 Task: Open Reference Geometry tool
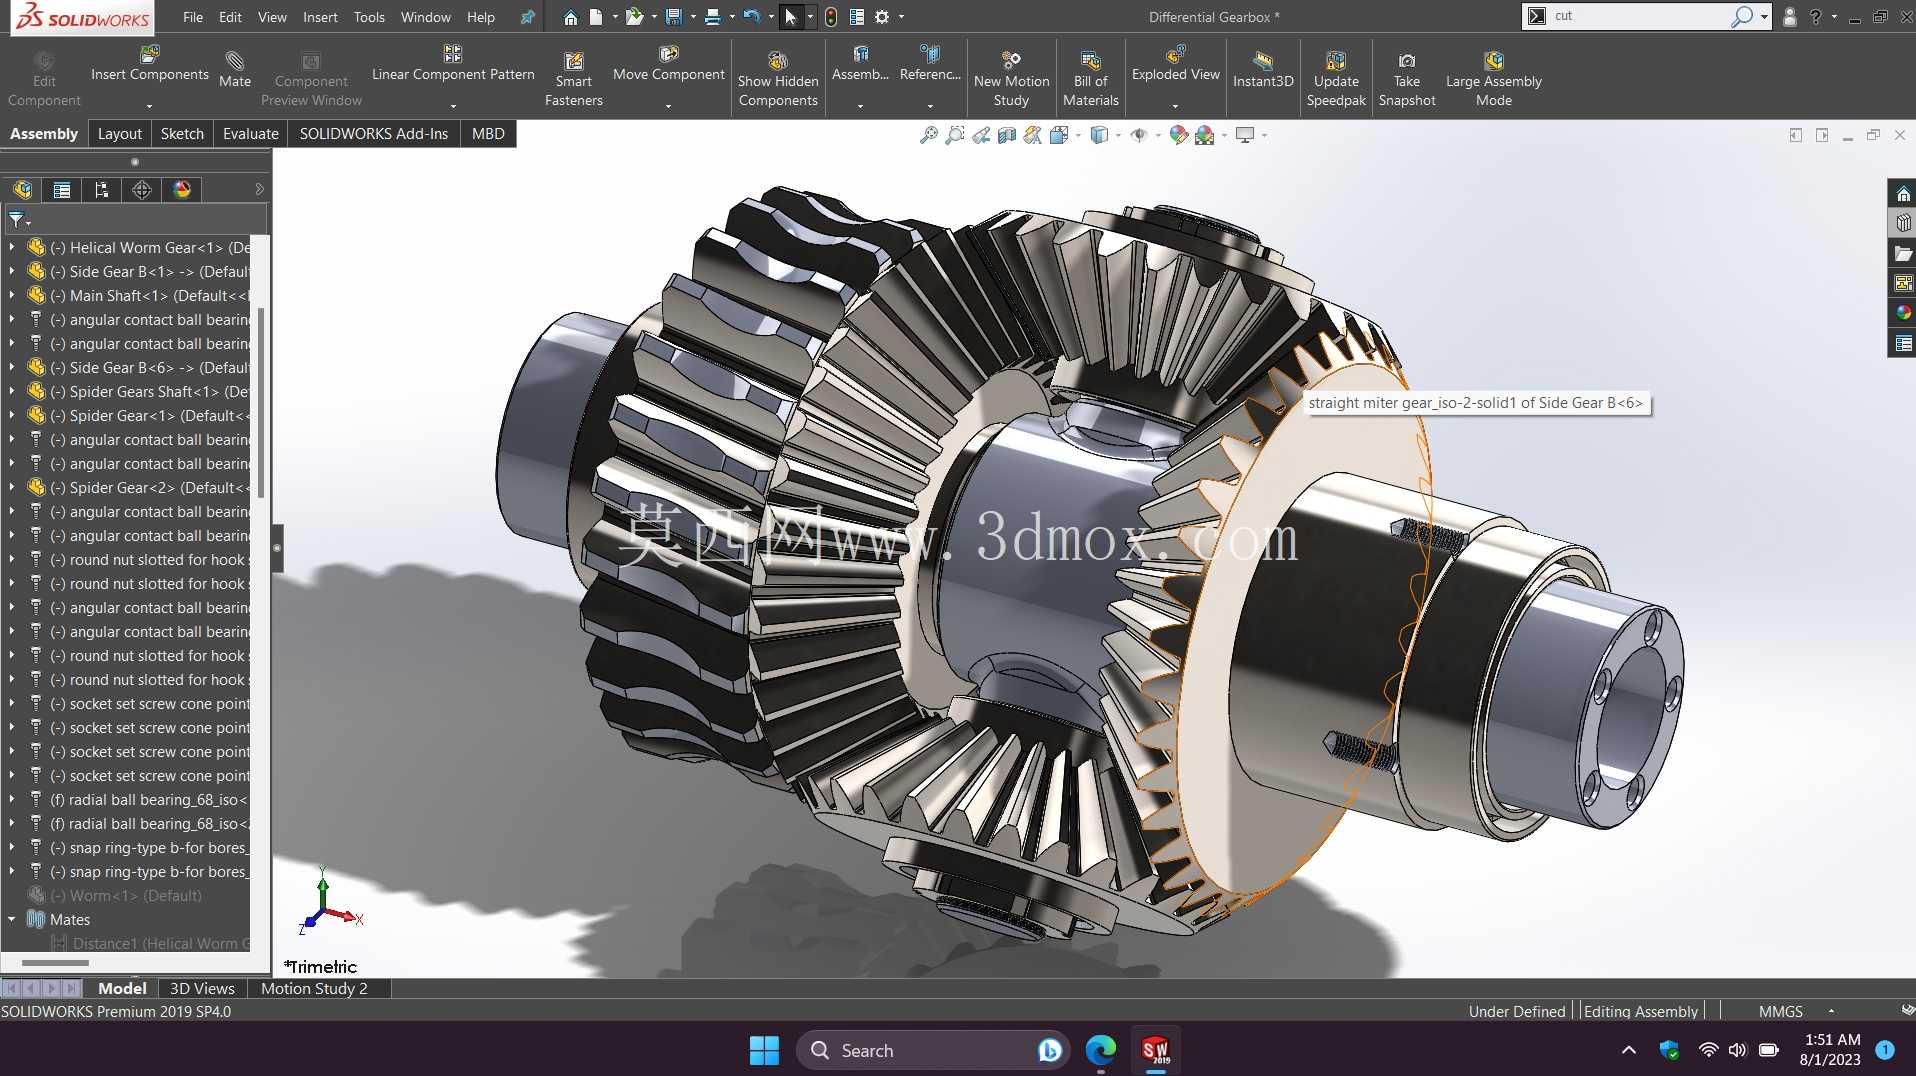pyautogui.click(x=930, y=64)
